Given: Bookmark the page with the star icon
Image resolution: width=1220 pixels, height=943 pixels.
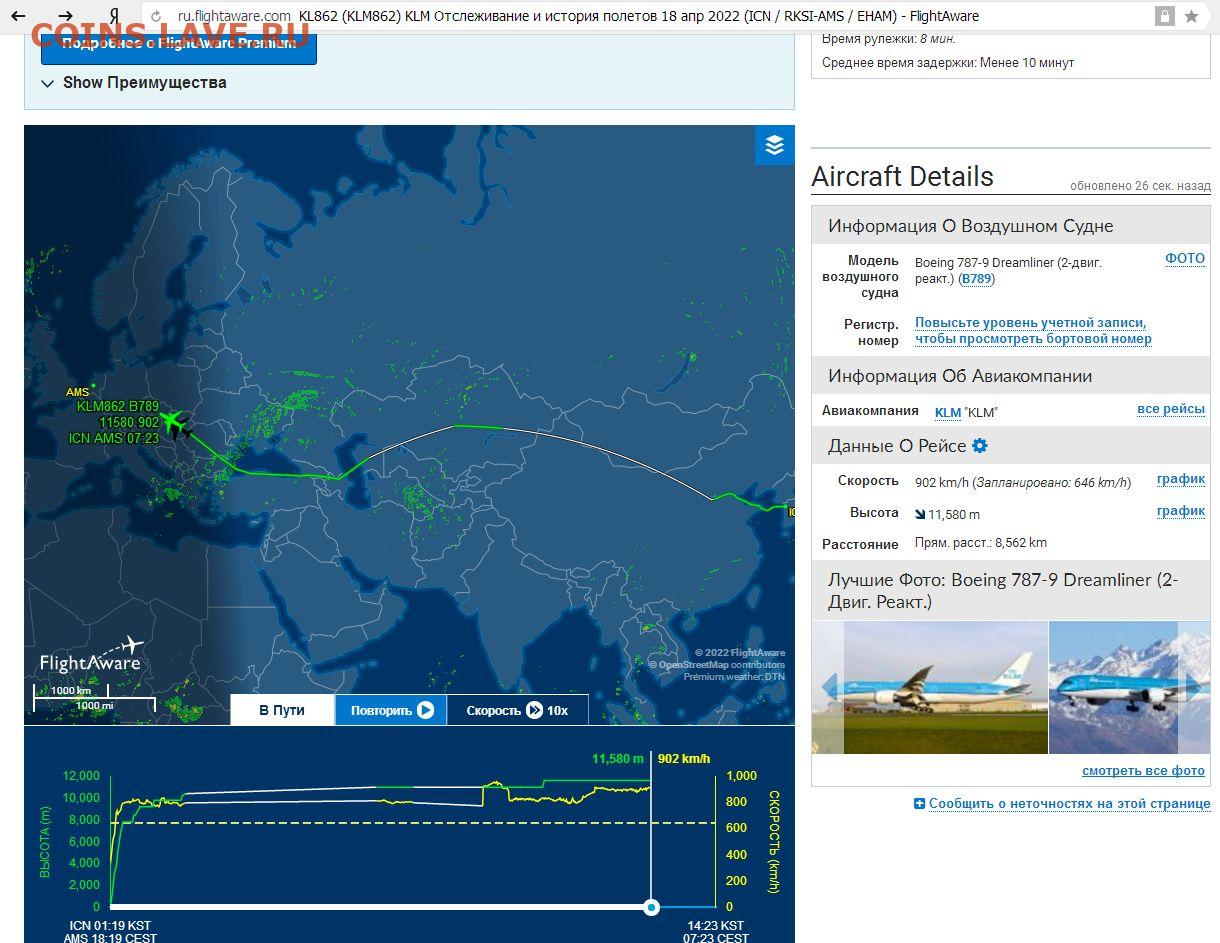Looking at the screenshot, I should 1192,16.
